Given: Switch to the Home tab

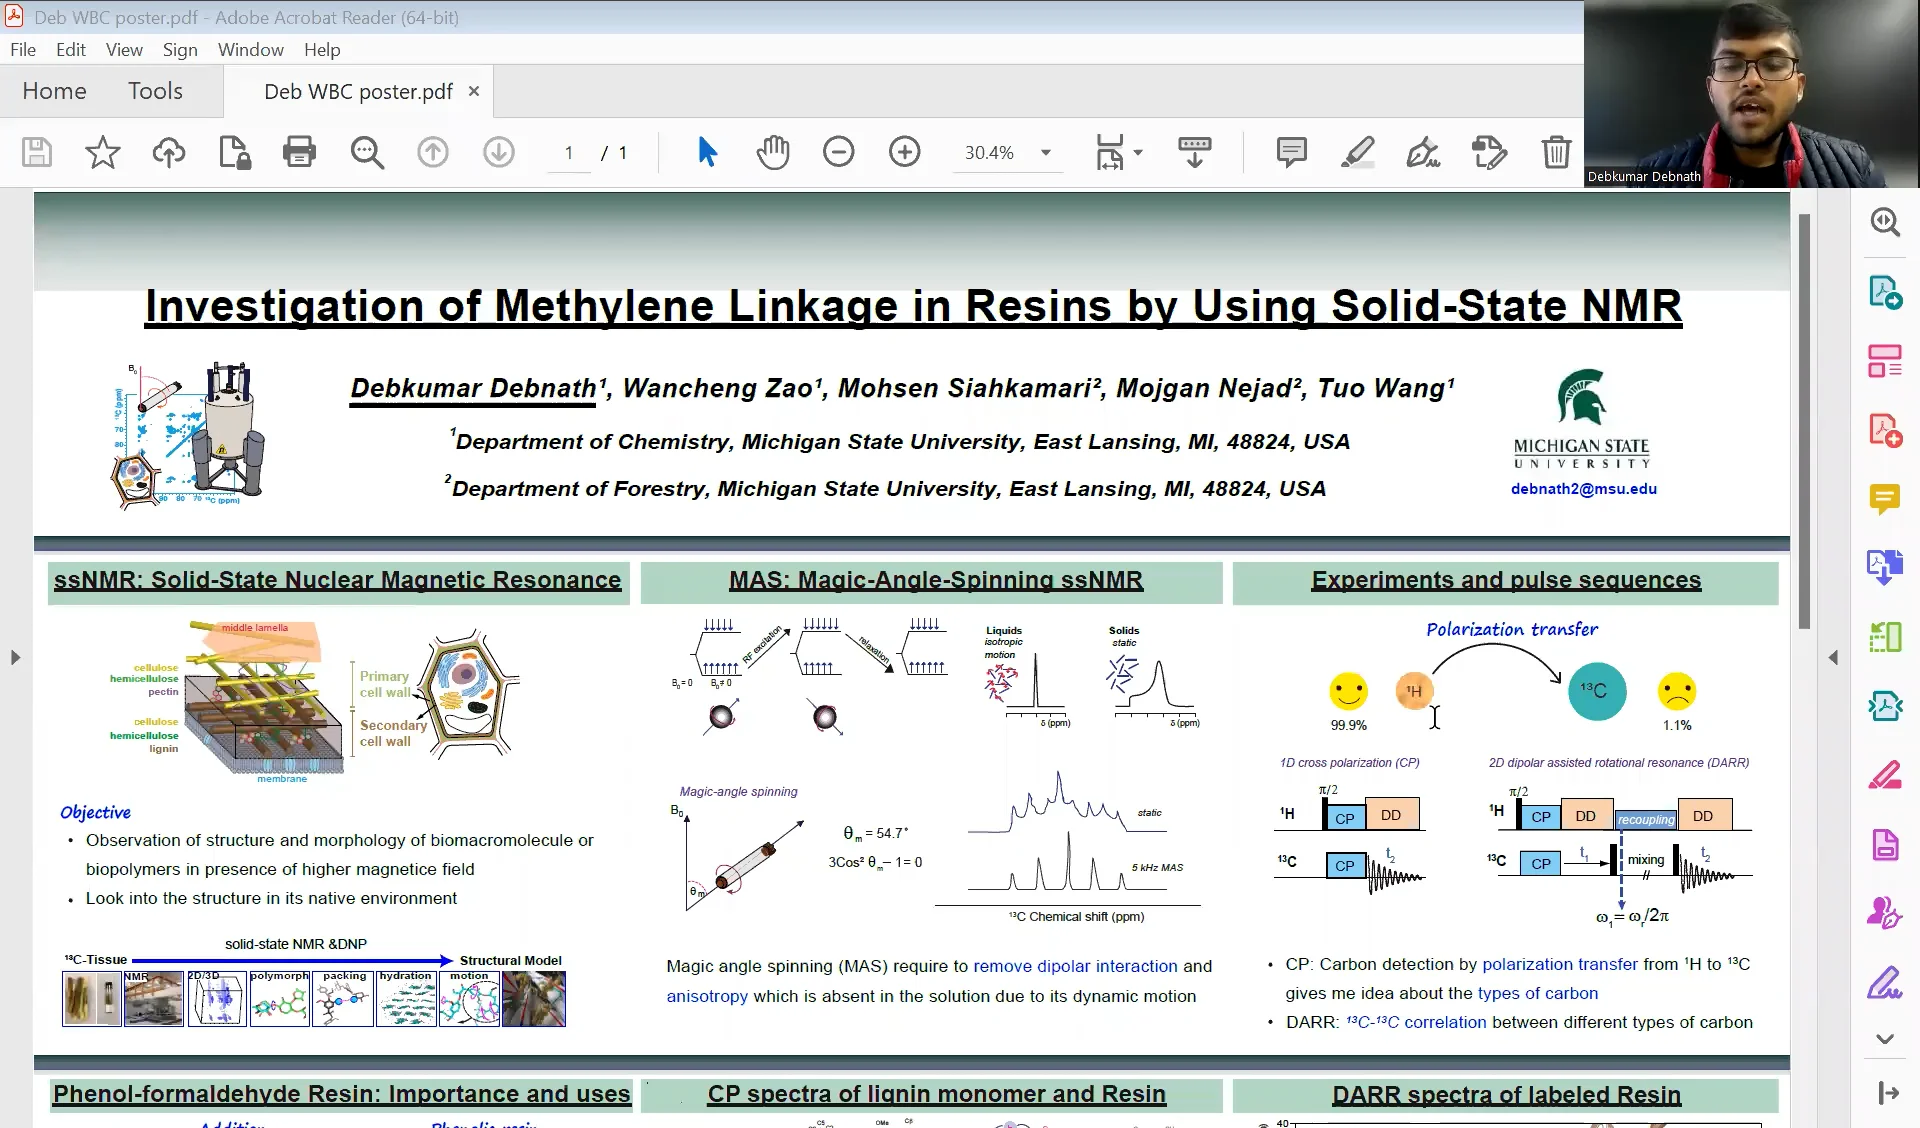Looking at the screenshot, I should coord(54,91).
